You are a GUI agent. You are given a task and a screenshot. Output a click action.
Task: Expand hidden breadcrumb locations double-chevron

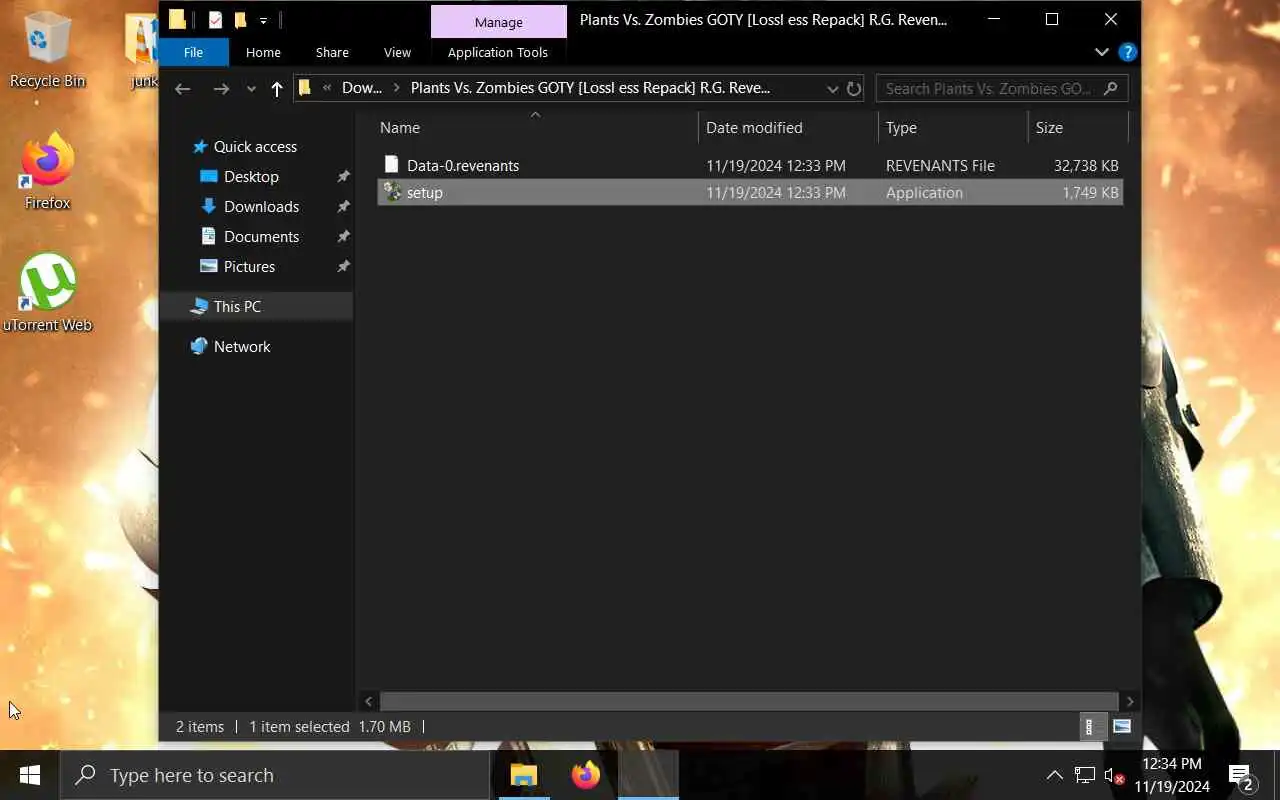click(327, 88)
